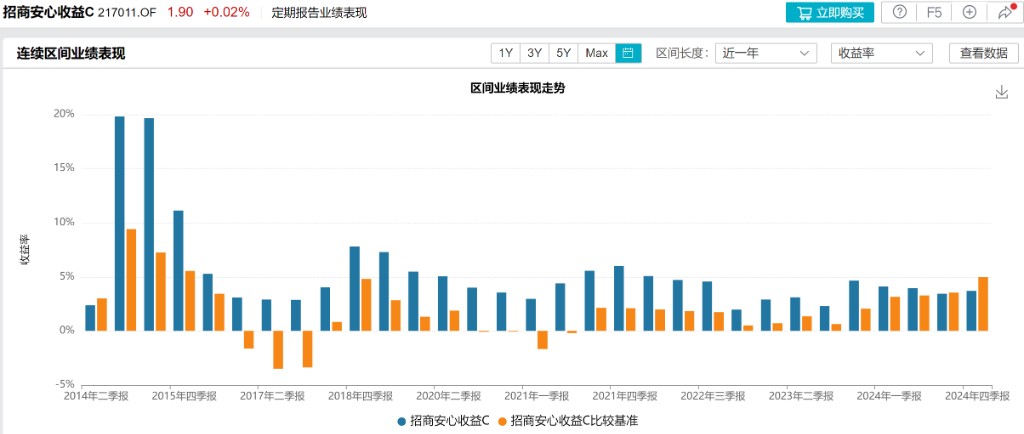Click the plus add icon in header
The width and height of the screenshot is (1024, 434).
969,12
